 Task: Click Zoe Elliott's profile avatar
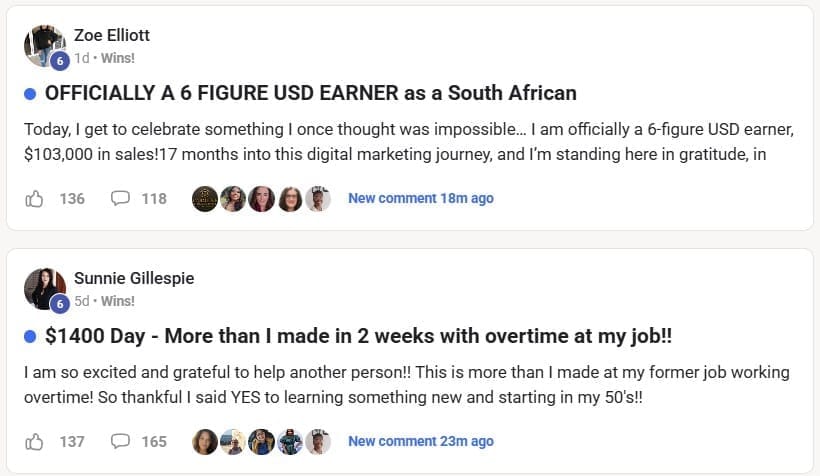click(x=44, y=45)
